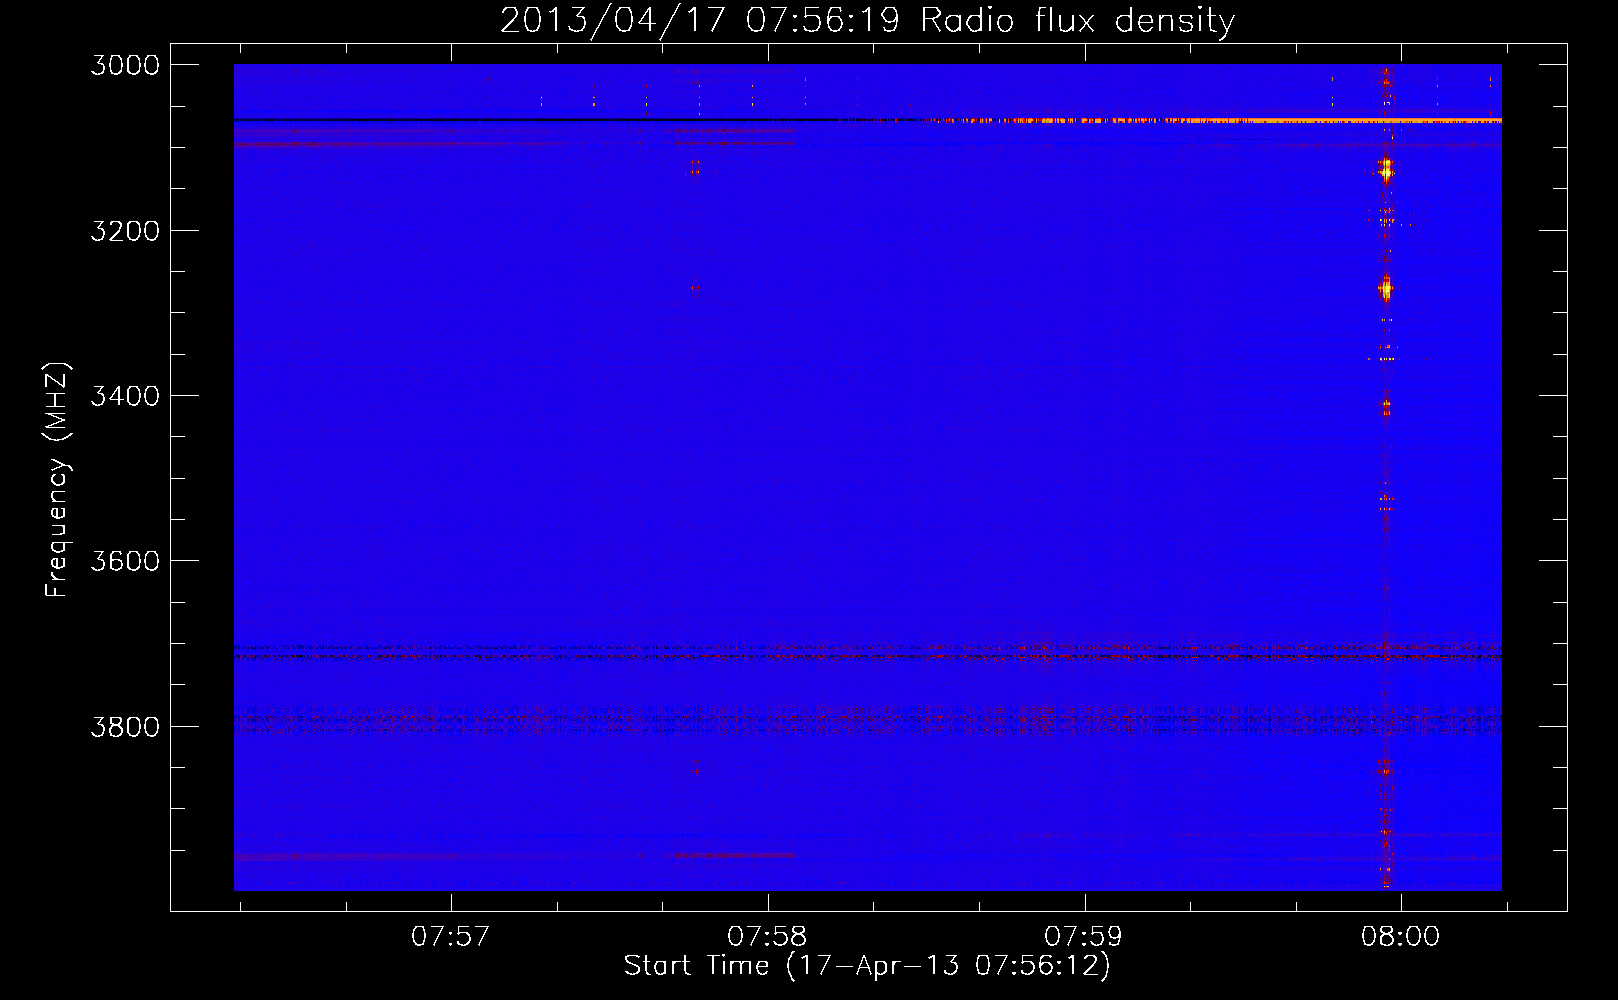The image size is (1618, 1000).
Task: Click the bright burst spot near 3270 MHz at 08:00
Action: tap(1385, 289)
